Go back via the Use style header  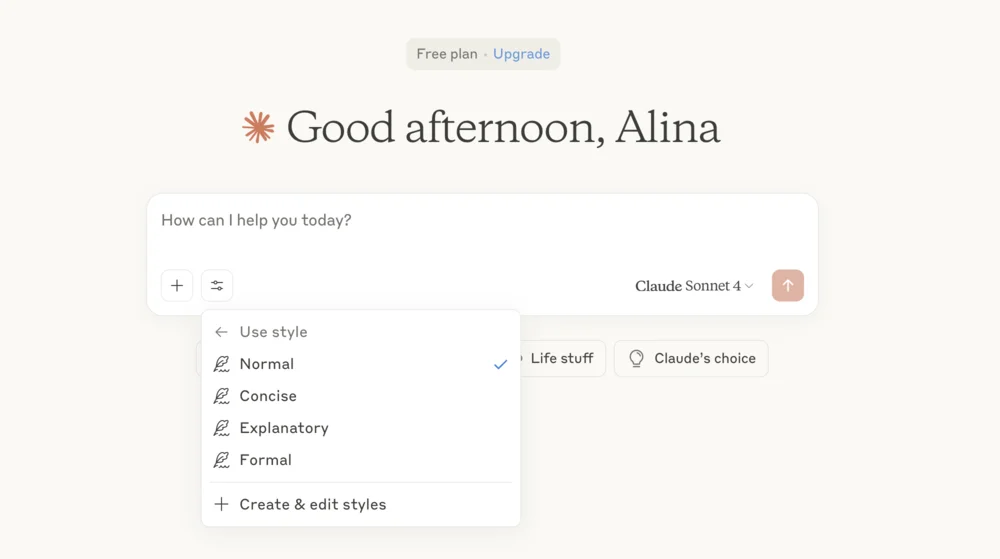pos(273,332)
